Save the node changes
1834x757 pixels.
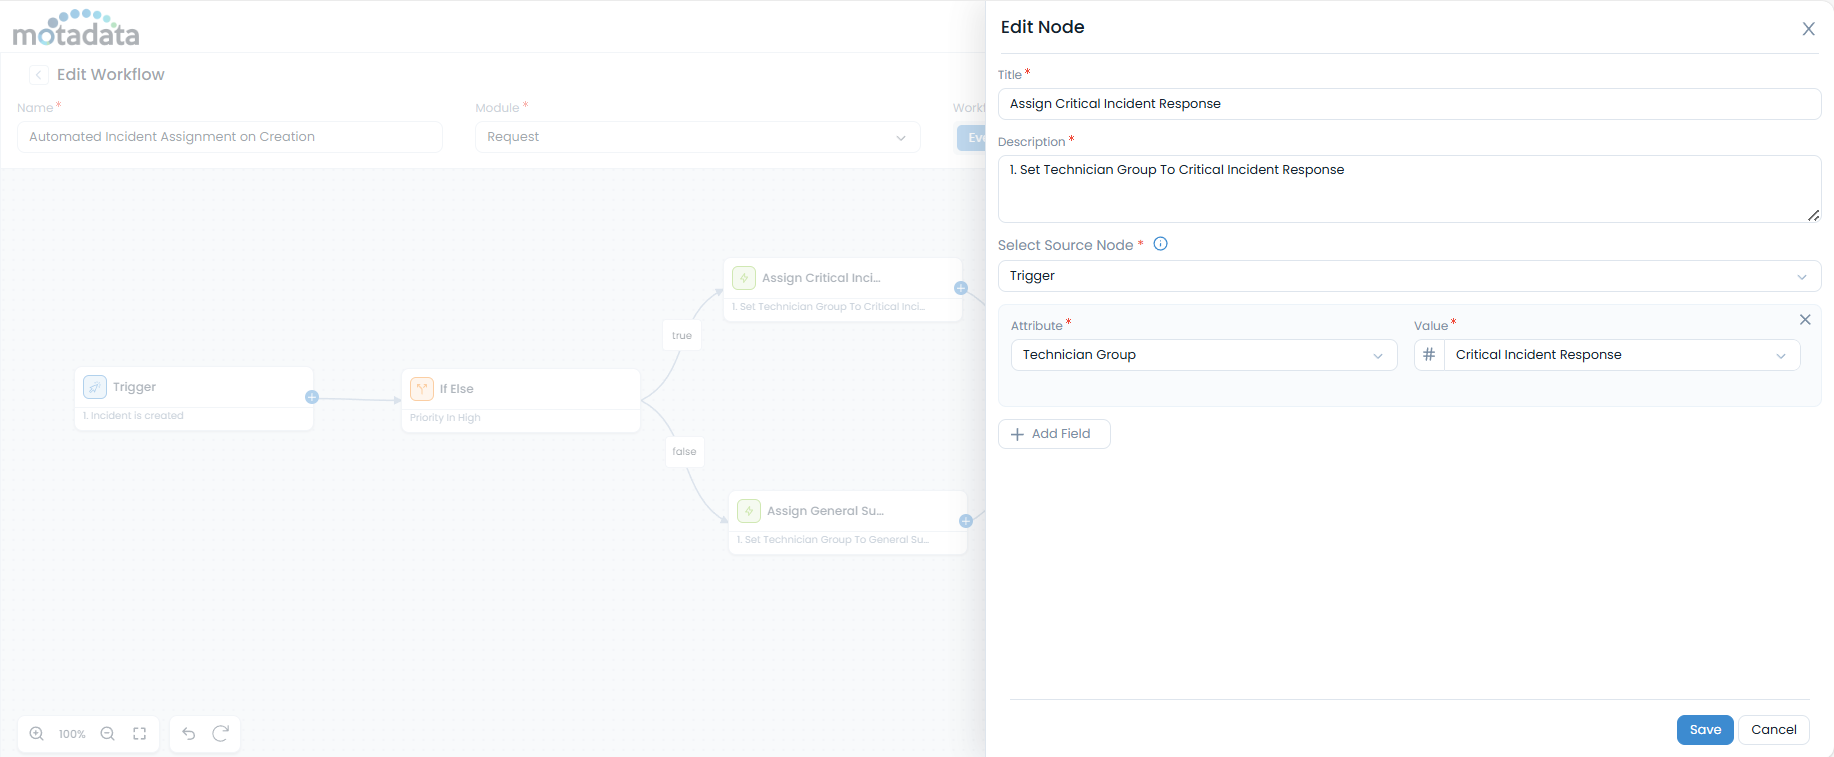[x=1705, y=730]
